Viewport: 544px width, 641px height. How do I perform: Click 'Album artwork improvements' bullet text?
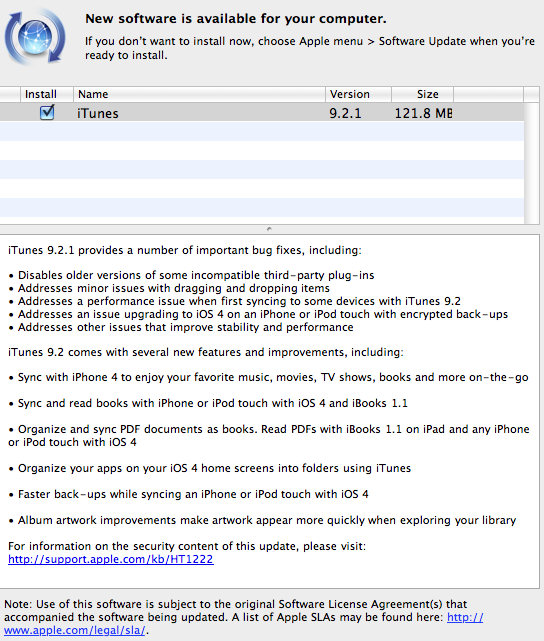click(x=267, y=520)
